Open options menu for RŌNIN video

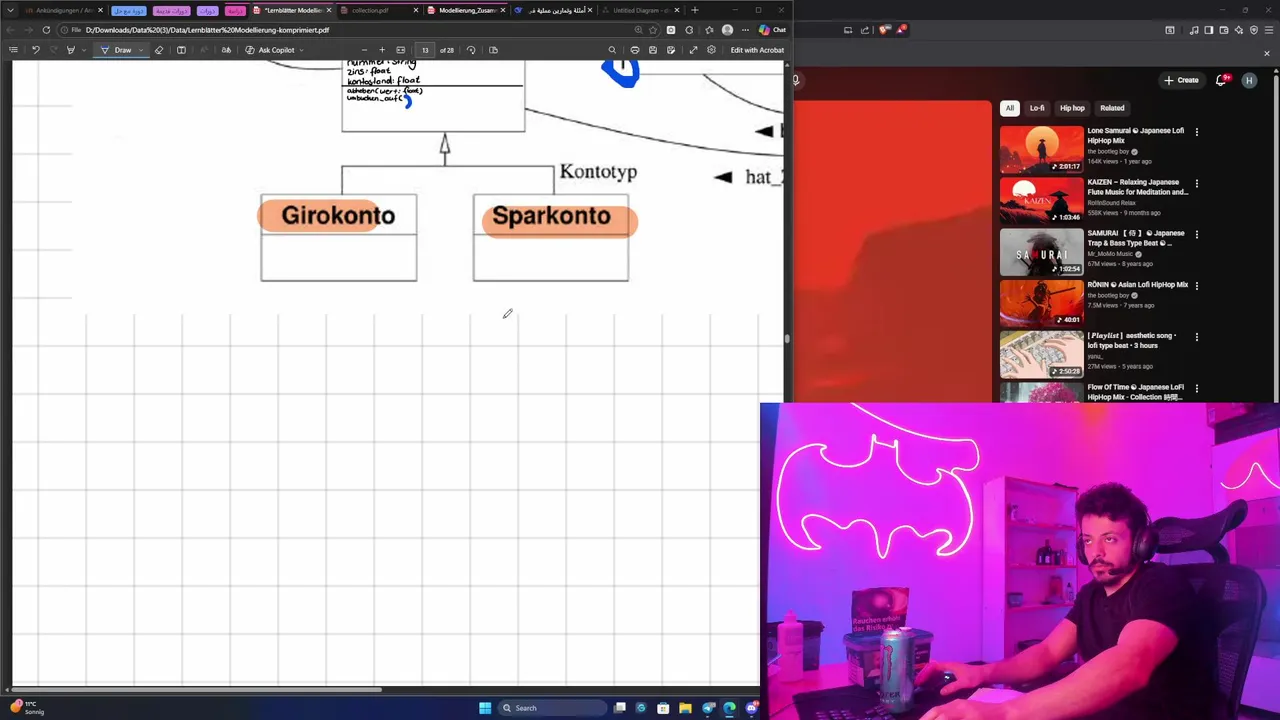point(1196,285)
